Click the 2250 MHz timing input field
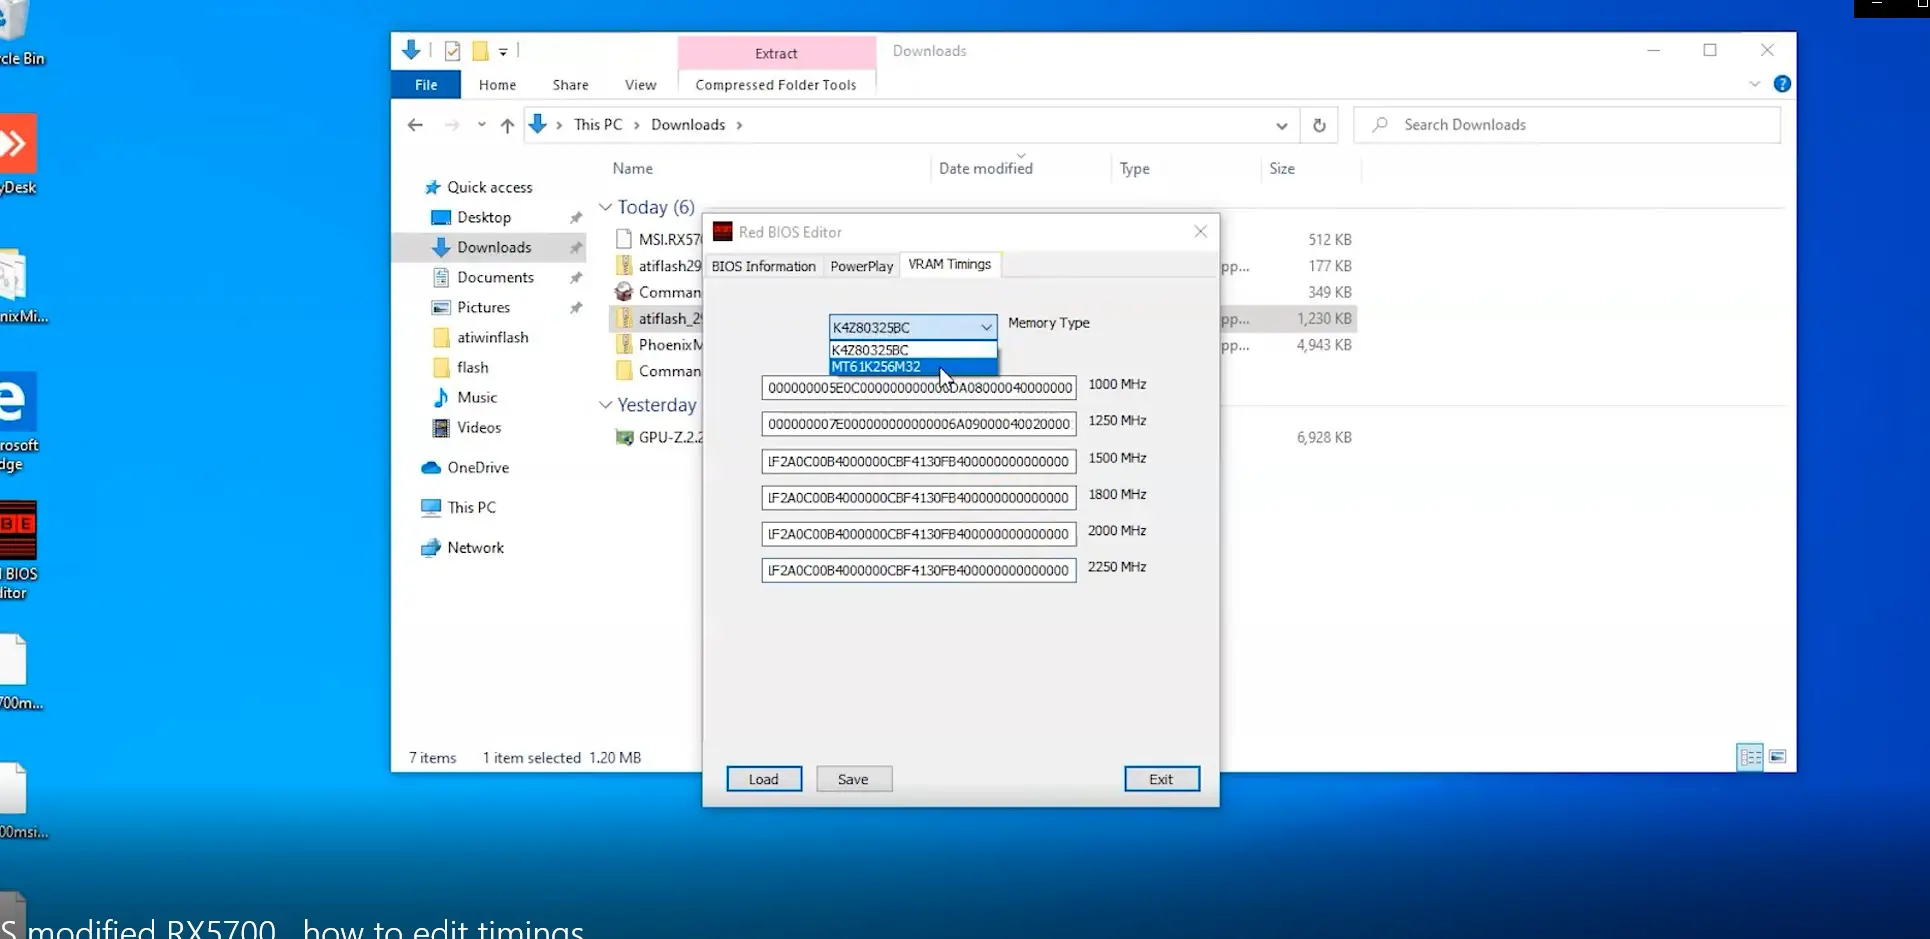The height and width of the screenshot is (939, 1930). pyautogui.click(x=918, y=570)
